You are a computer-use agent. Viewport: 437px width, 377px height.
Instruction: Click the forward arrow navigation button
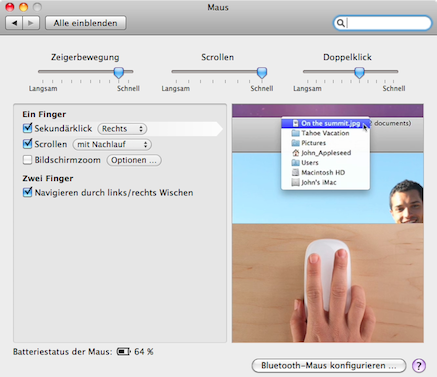coord(31,23)
